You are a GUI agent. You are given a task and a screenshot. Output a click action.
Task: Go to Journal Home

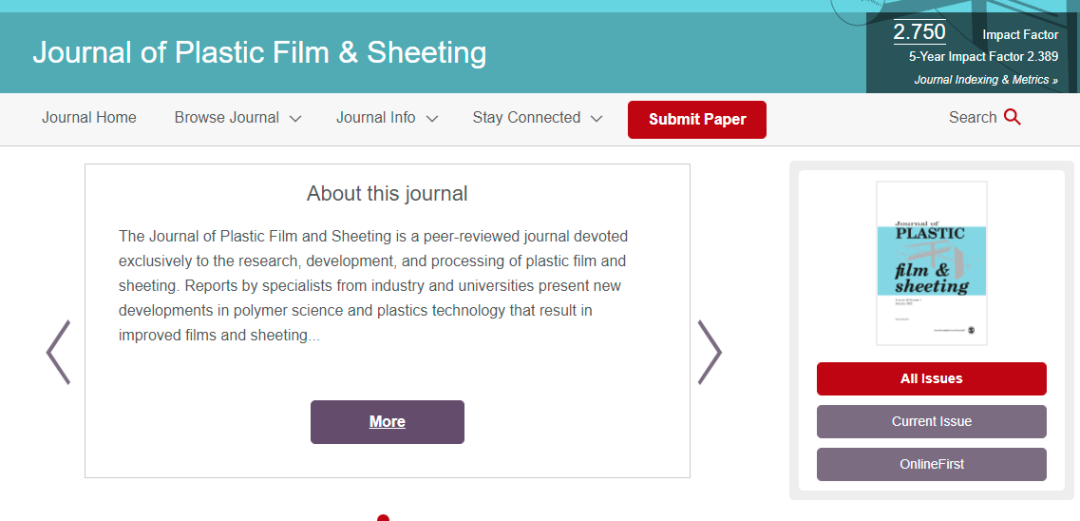pos(89,118)
